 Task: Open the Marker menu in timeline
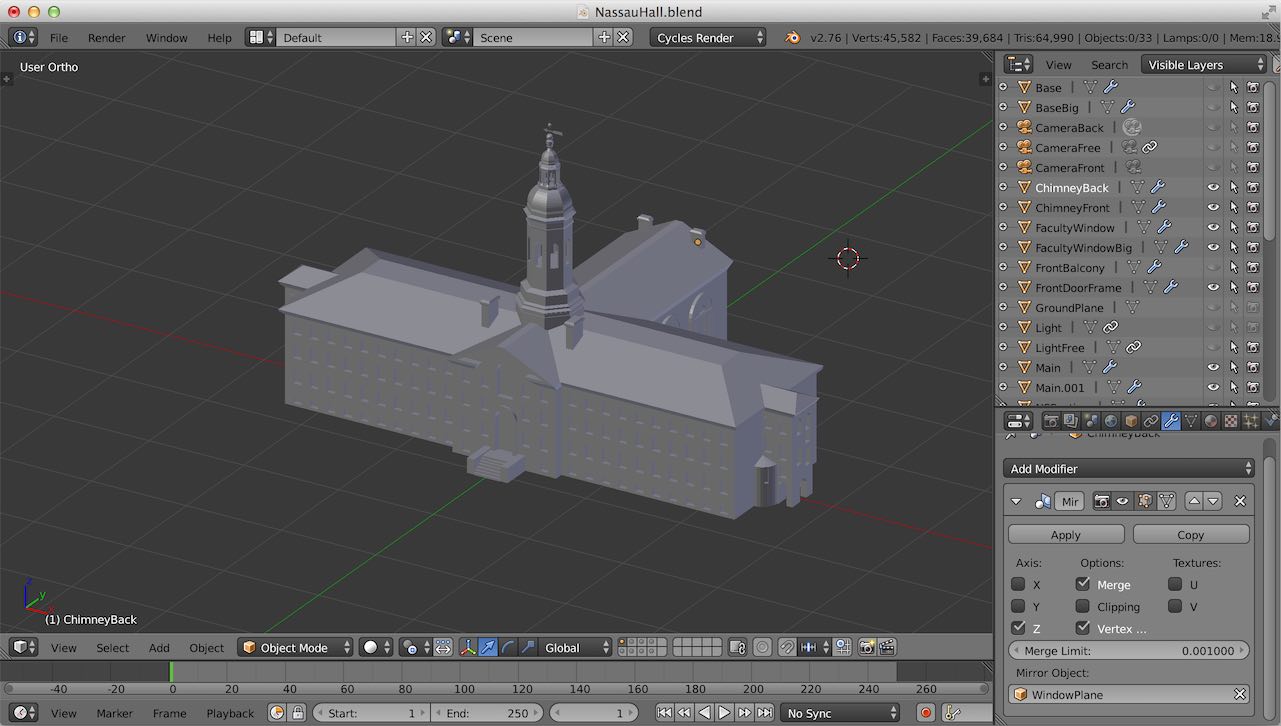point(114,713)
